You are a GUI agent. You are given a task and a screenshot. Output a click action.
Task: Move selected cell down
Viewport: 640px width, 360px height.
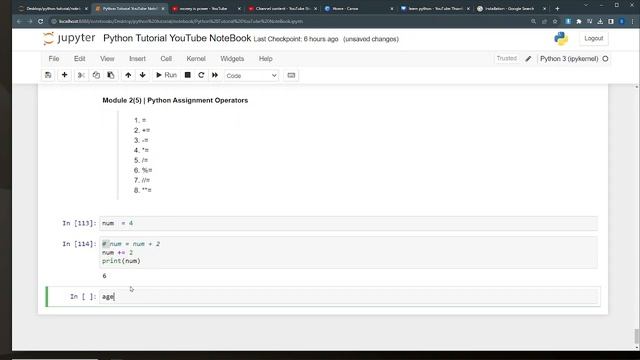(x=142, y=76)
